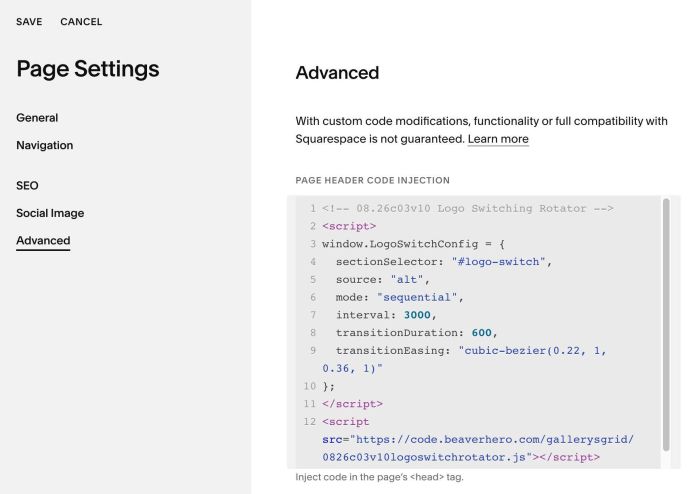Click the cubic-bezier transitionEasing value
Viewport: 700px width, 494px height.
[x=464, y=360]
